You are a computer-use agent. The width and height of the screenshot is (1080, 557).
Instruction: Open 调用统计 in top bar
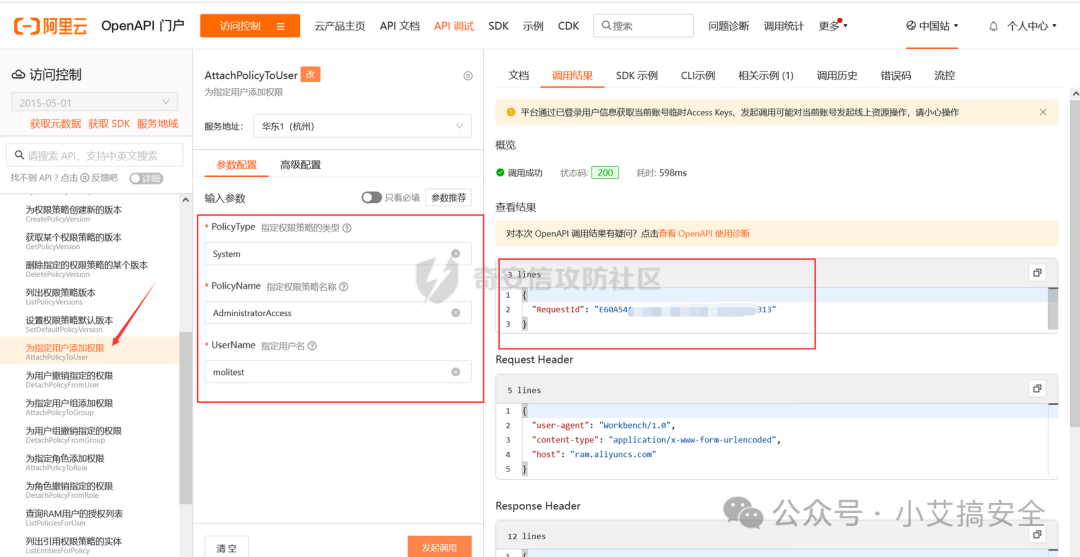[x=784, y=26]
